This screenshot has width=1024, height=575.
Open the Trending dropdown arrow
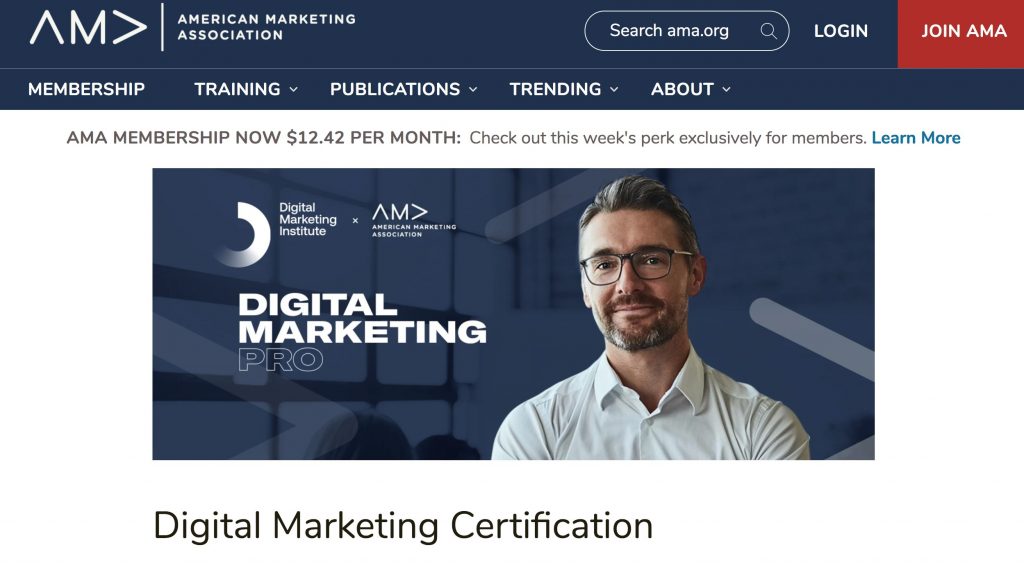click(615, 90)
